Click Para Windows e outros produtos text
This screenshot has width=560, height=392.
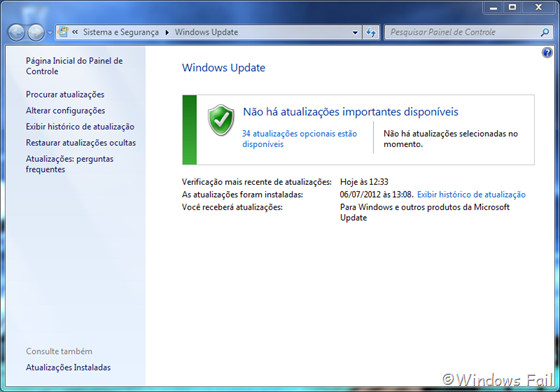[x=425, y=212]
